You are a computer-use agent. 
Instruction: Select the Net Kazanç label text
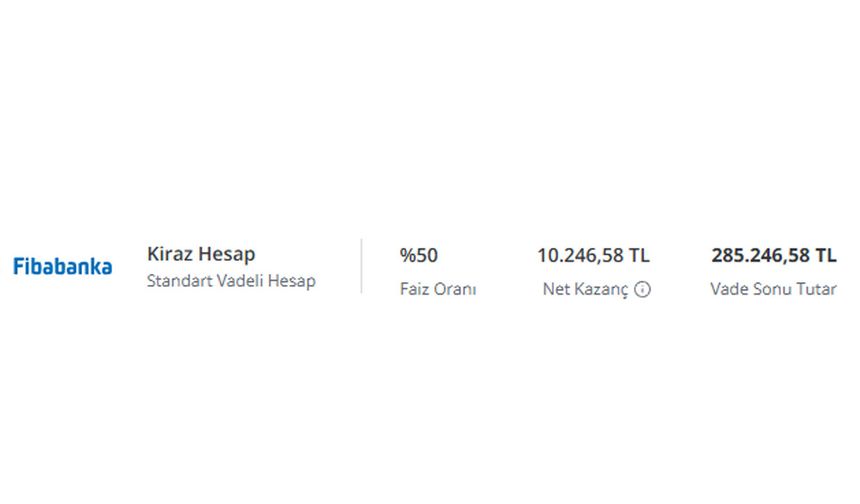click(x=585, y=289)
